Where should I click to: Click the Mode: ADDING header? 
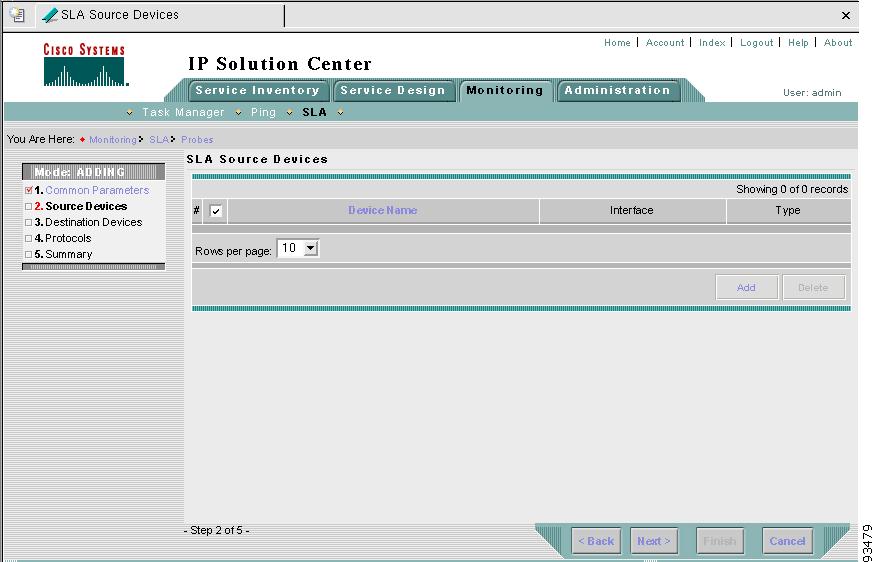tap(93, 172)
